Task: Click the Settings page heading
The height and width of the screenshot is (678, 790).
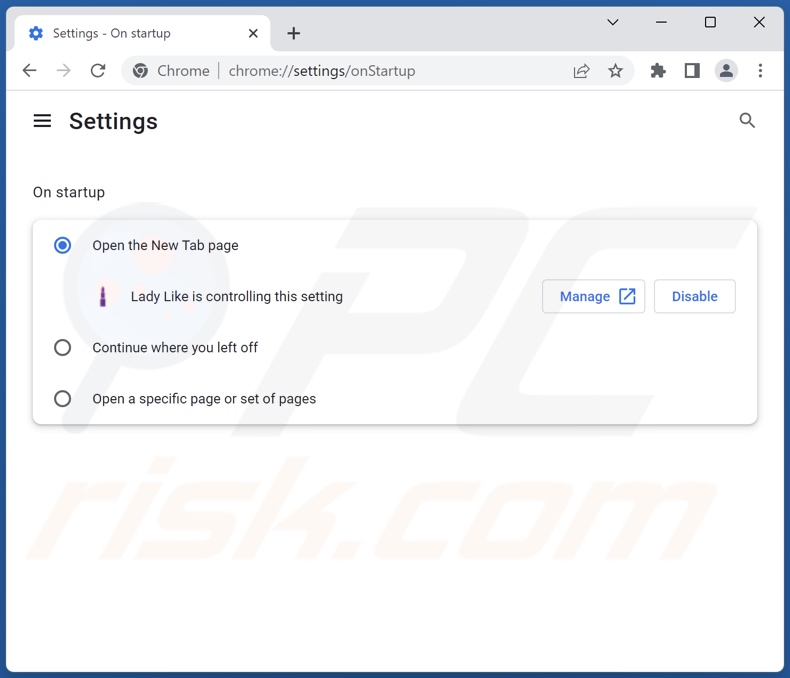Action: (113, 121)
